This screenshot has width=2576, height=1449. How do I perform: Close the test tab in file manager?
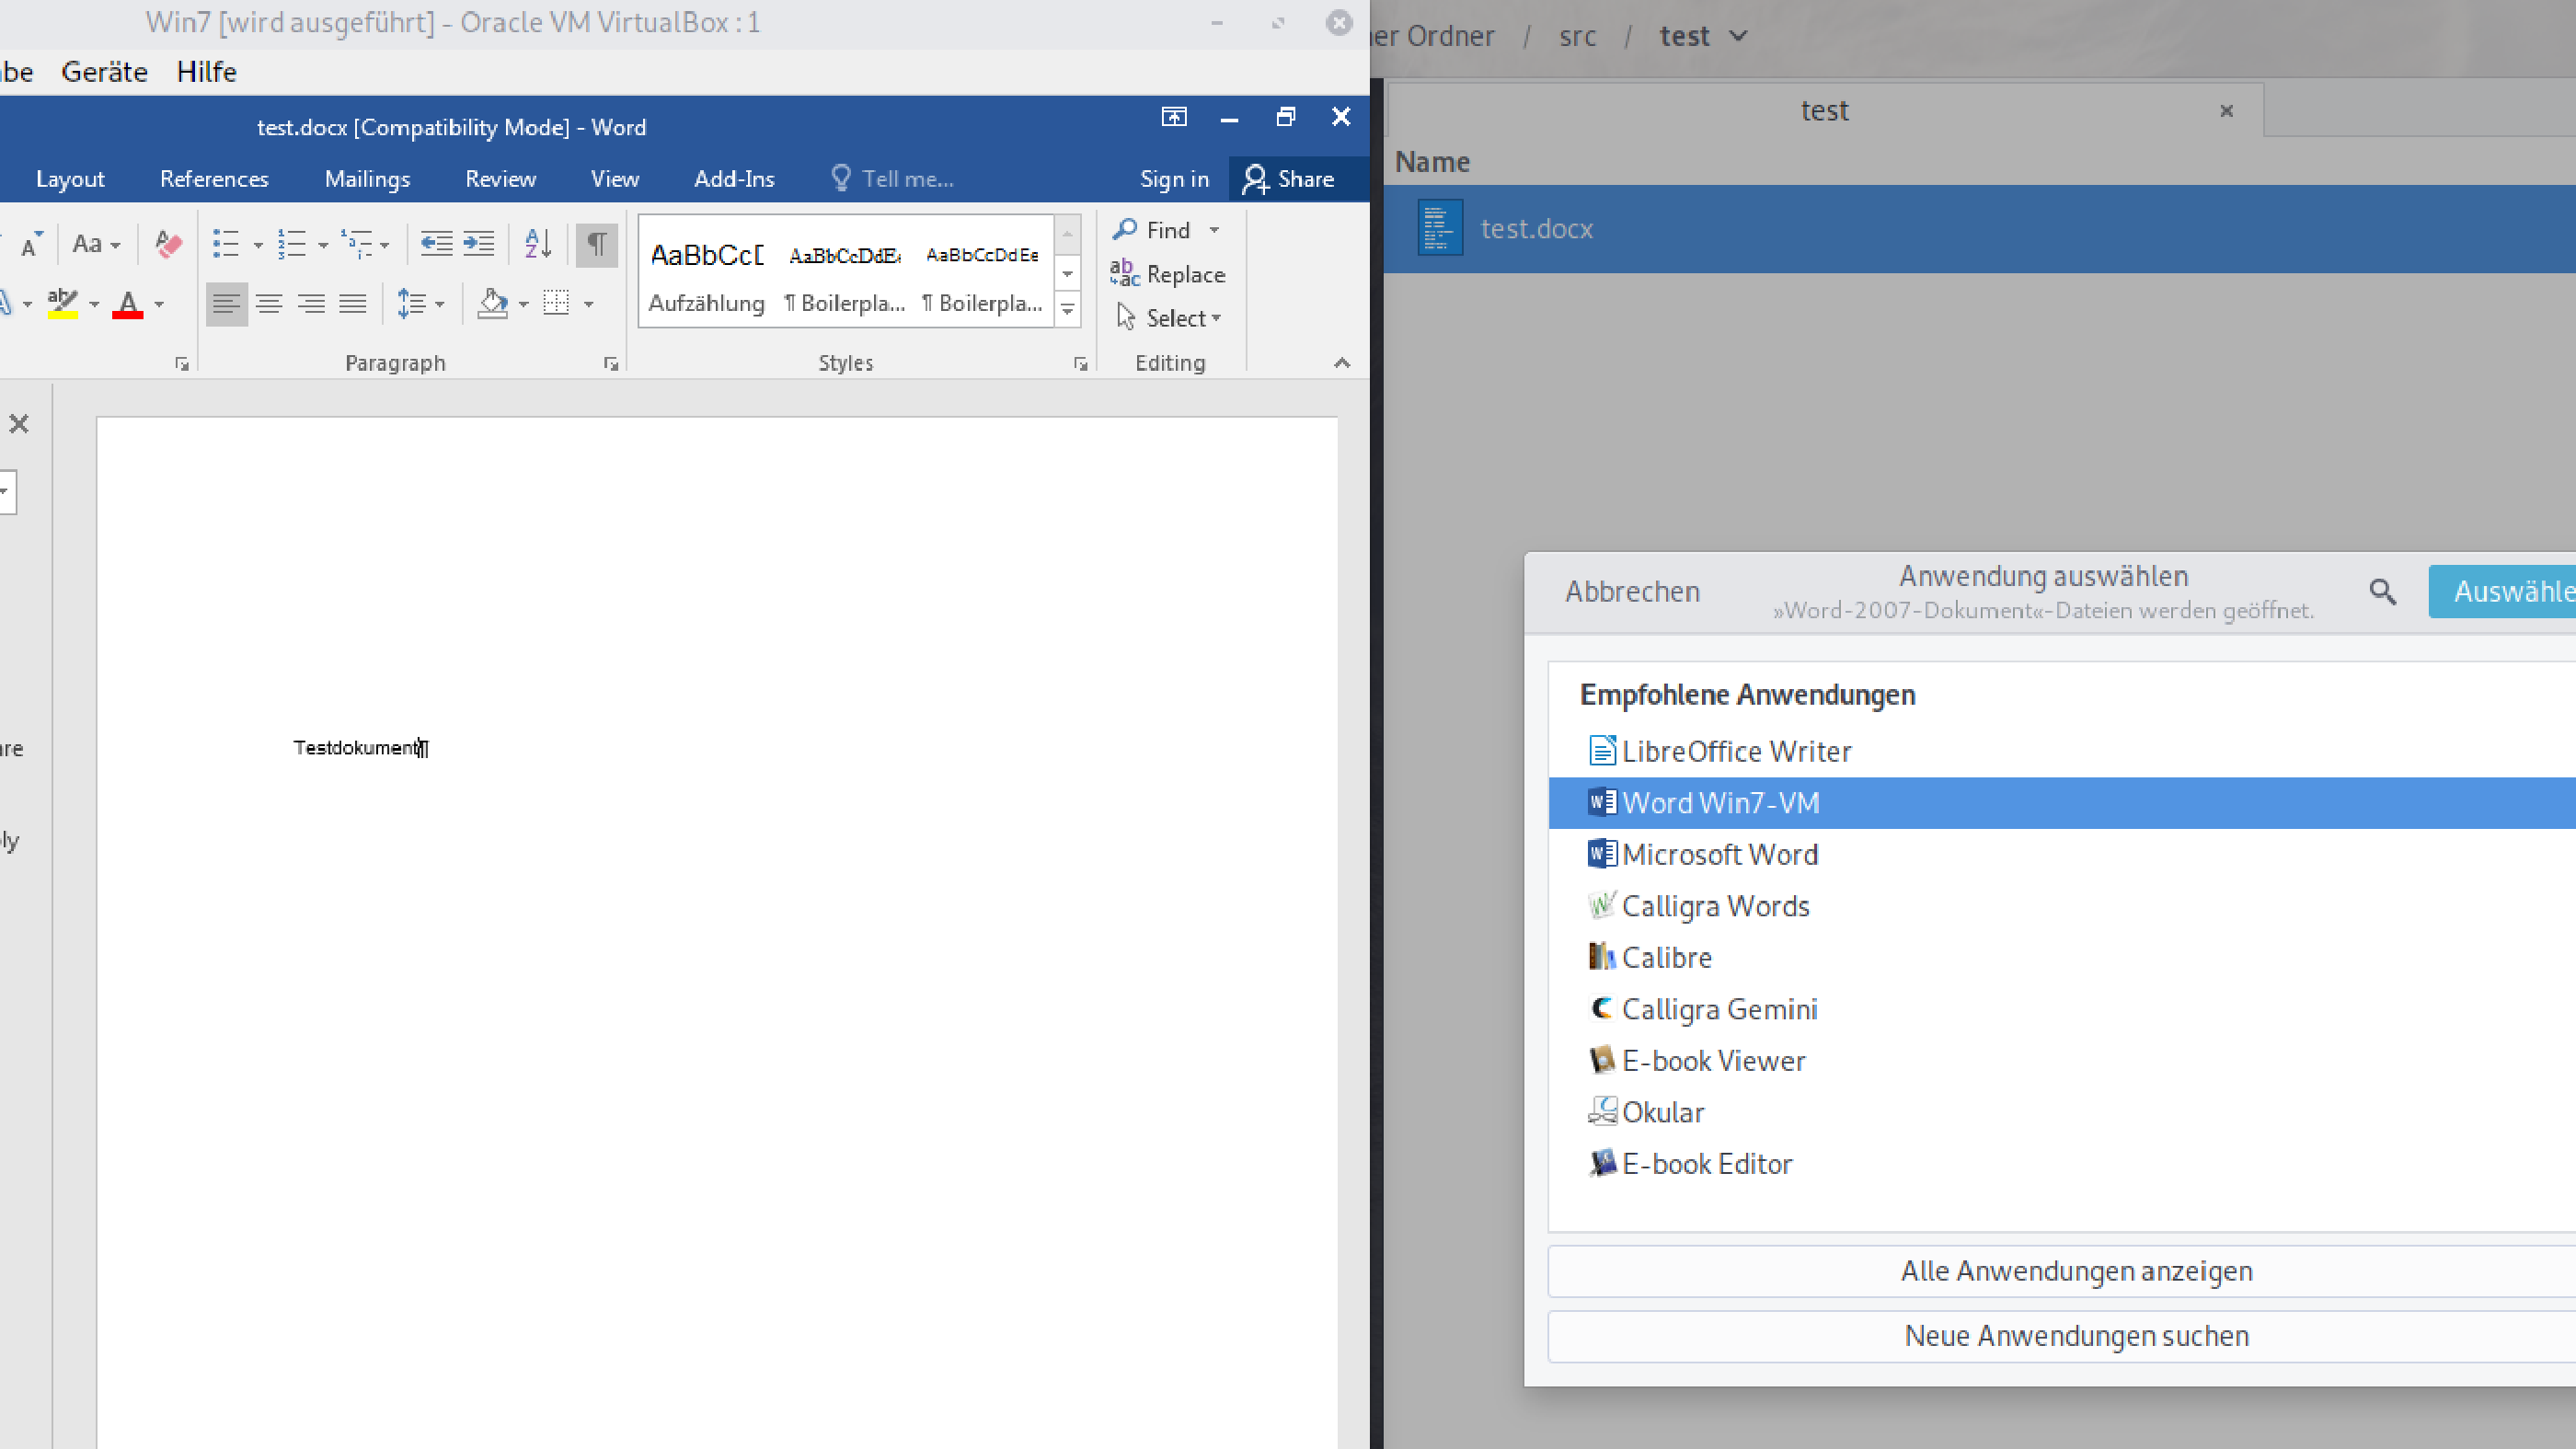[2226, 111]
